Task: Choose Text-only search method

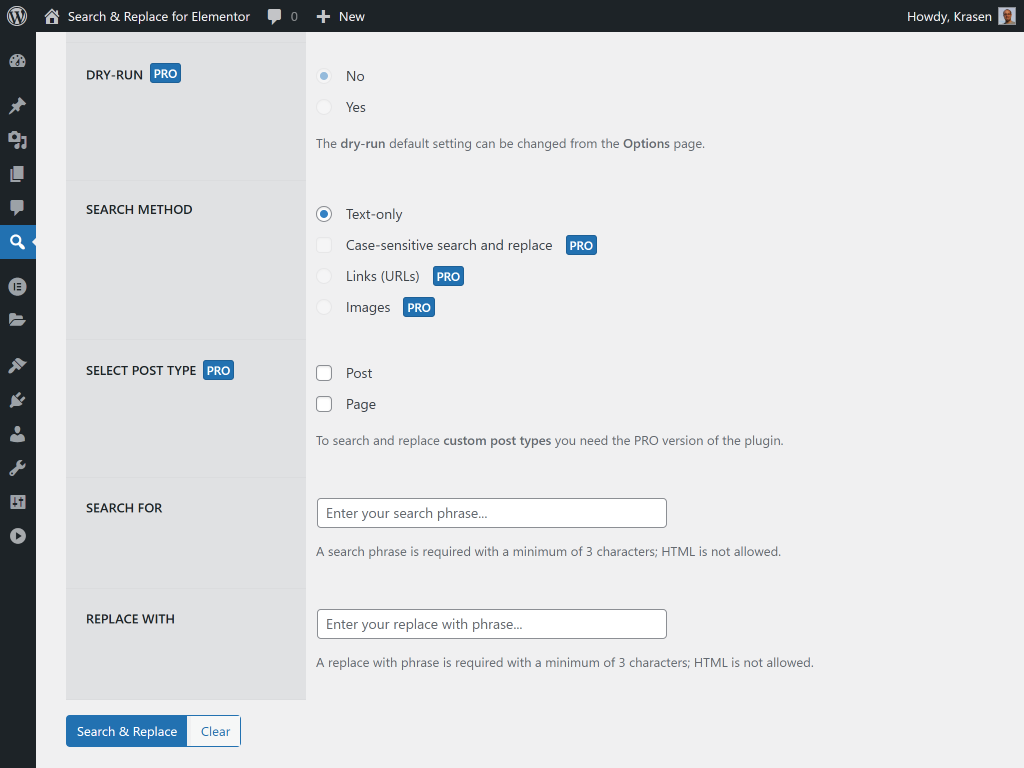Action: [x=324, y=214]
